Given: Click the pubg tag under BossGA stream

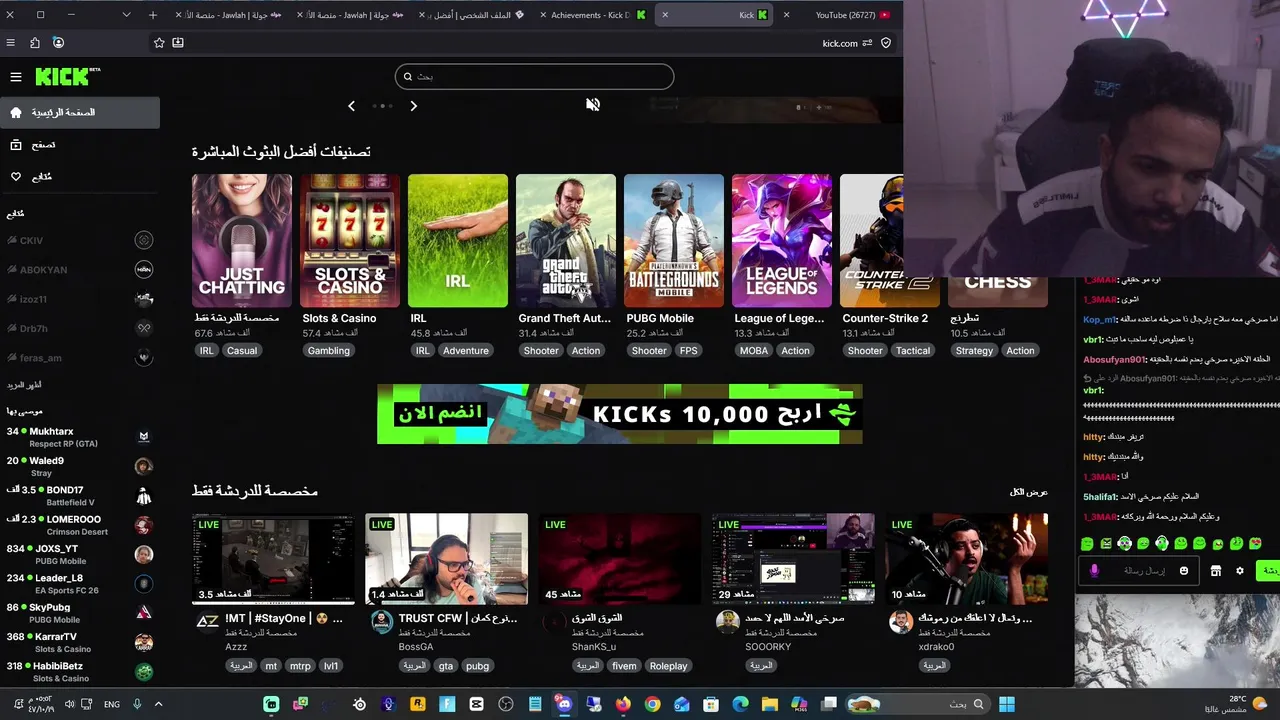Looking at the screenshot, I should (x=477, y=666).
